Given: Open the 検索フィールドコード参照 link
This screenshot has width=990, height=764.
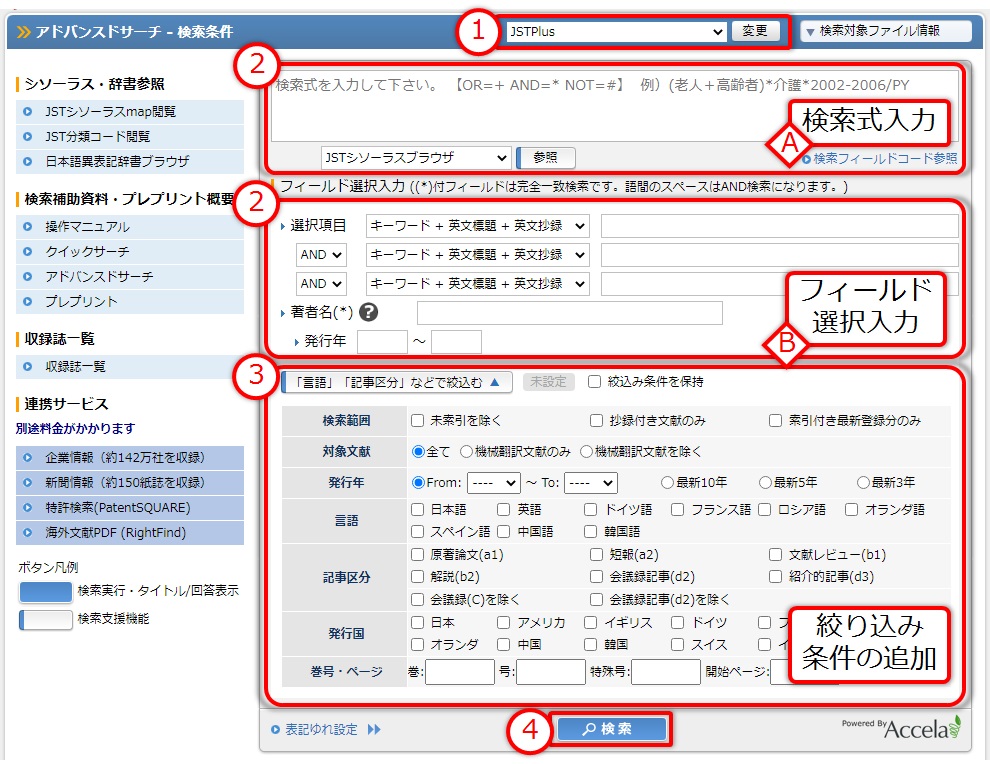Looking at the screenshot, I should click(884, 158).
